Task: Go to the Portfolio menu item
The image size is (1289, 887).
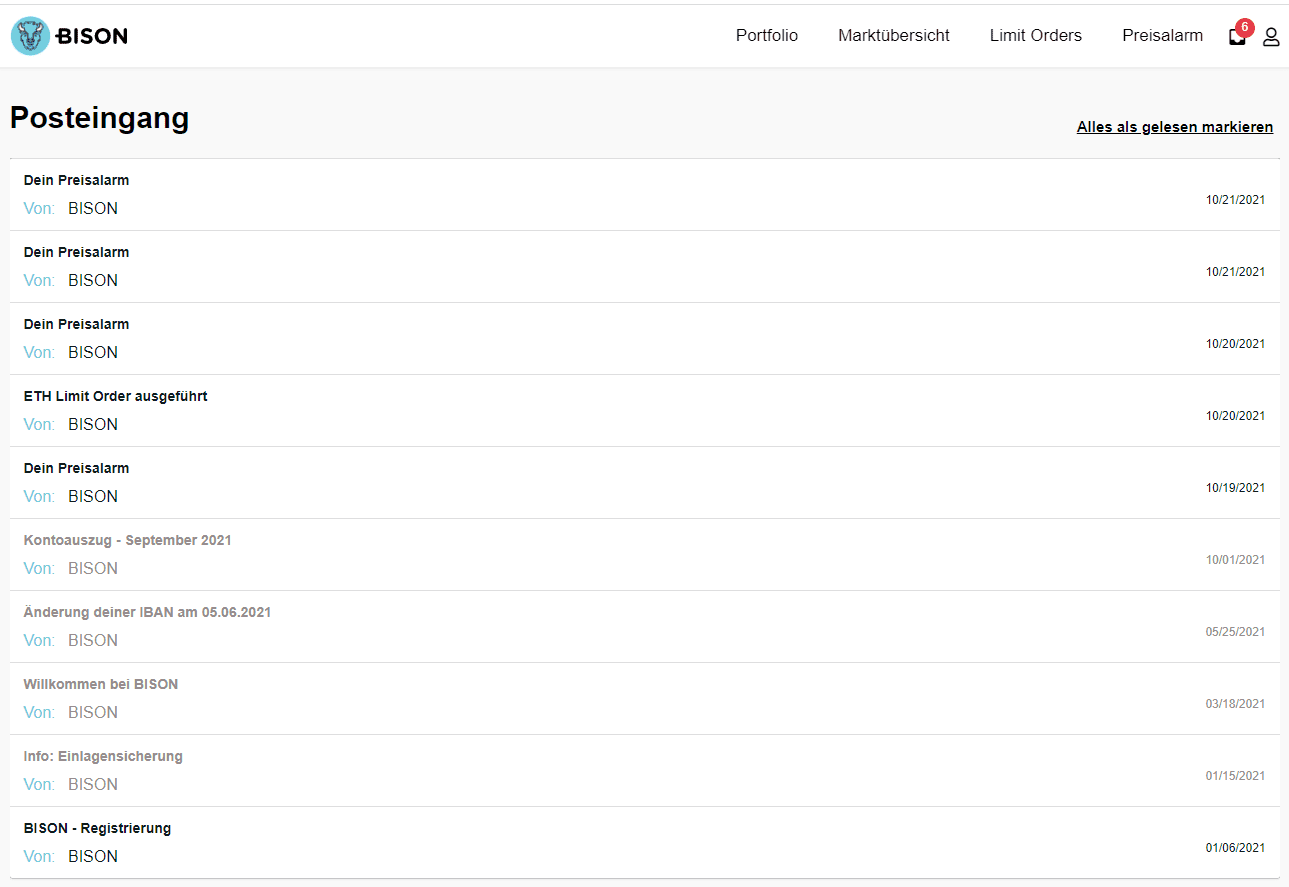Action: point(767,36)
